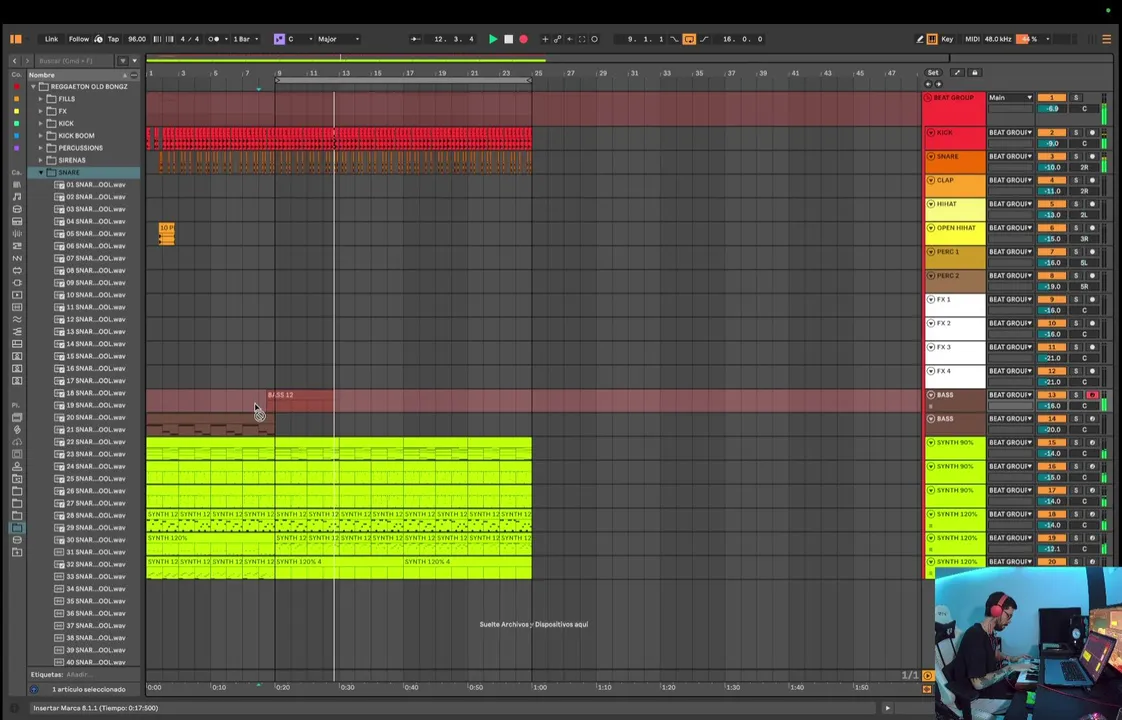Open the Key map mode button
The height and width of the screenshot is (720, 1122).
coord(947,39)
